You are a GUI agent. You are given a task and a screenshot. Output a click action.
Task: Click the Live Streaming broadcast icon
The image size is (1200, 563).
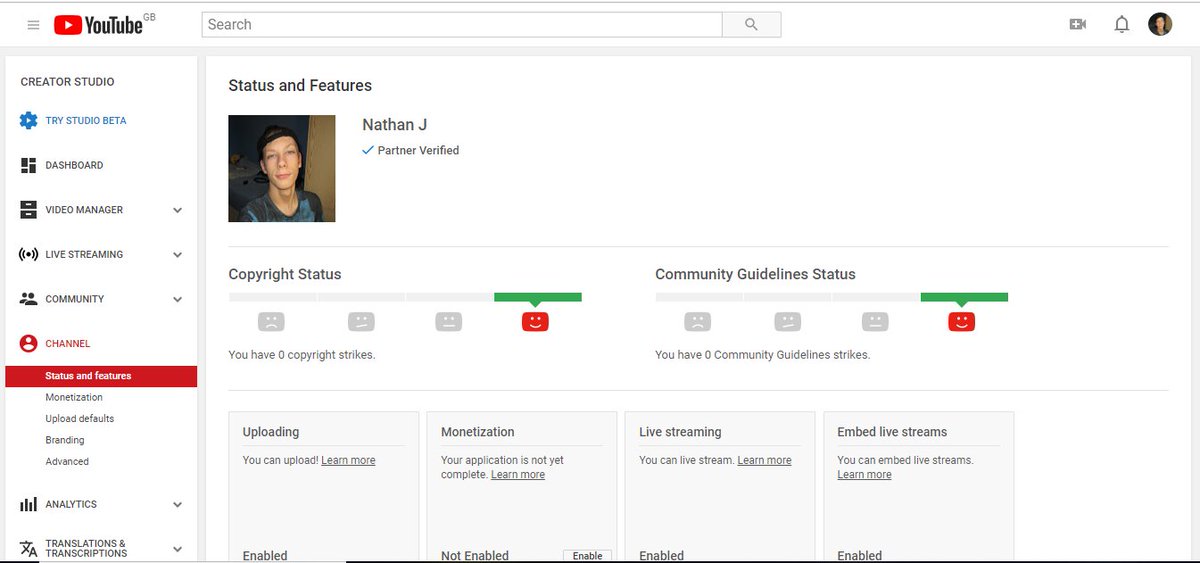click(x=28, y=254)
